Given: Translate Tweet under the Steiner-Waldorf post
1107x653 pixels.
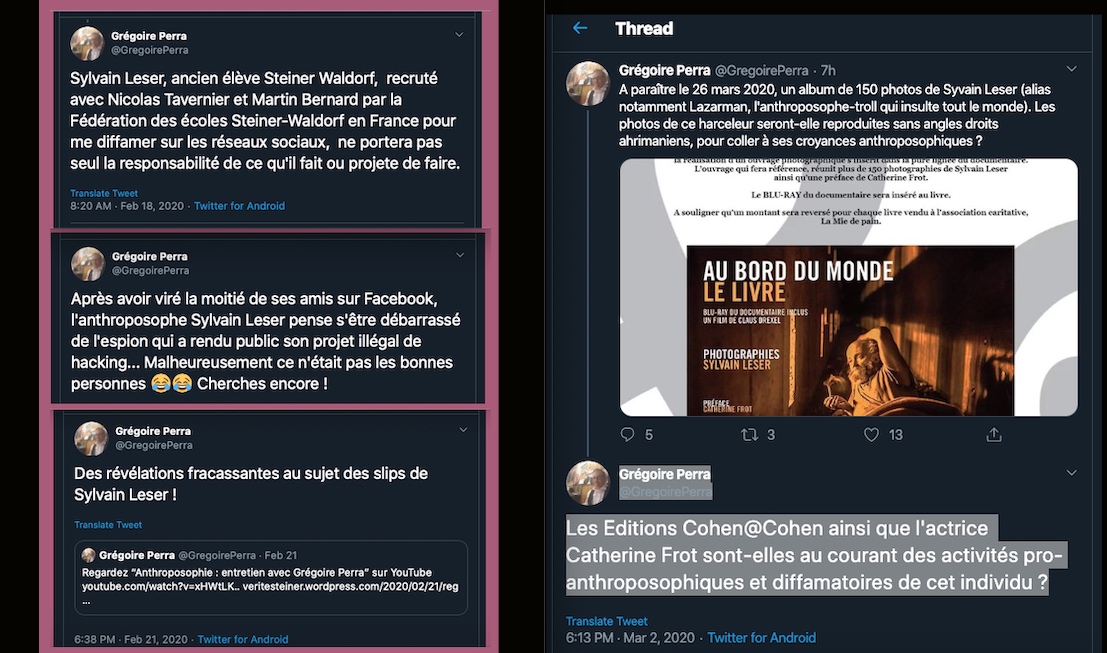Looking at the screenshot, I should 104,193.
